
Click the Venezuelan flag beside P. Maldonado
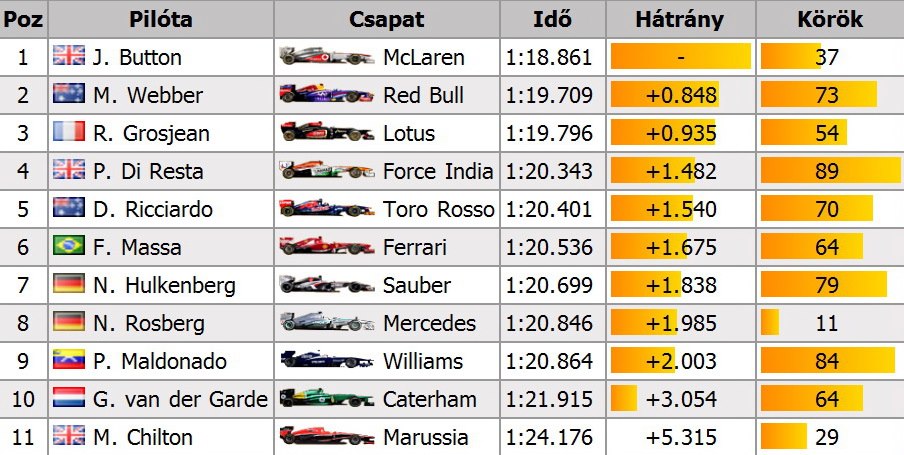tap(69, 361)
